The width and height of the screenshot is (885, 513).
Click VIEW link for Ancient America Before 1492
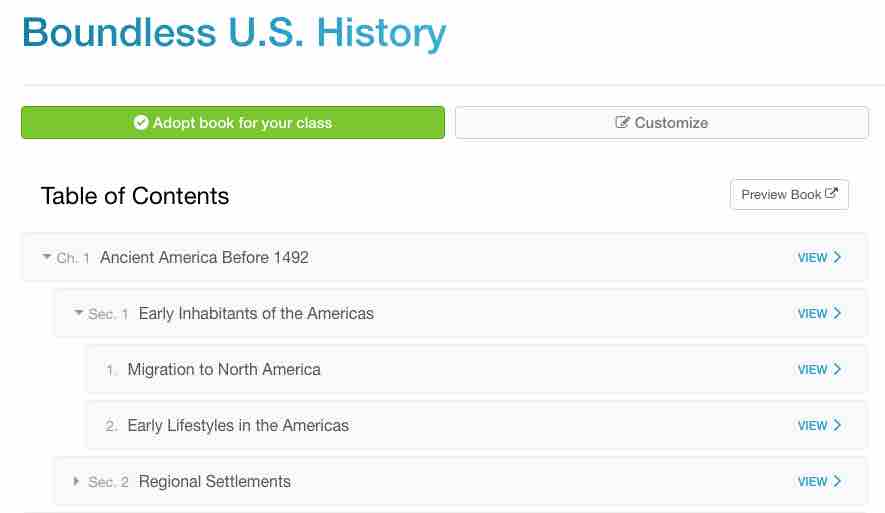click(812, 258)
